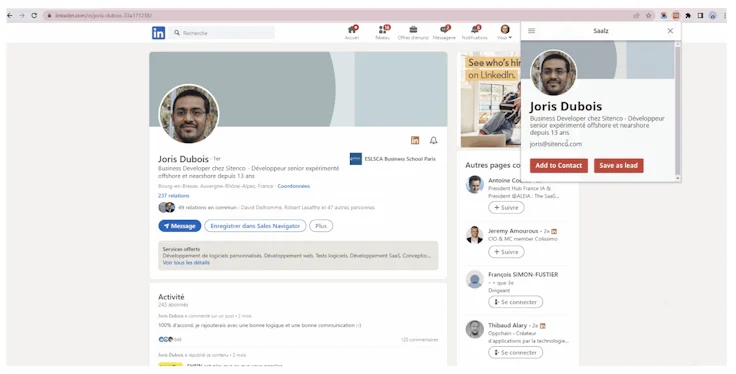Click the post reactions icons
The height and width of the screenshot is (374, 736).
pyautogui.click(x=166, y=339)
